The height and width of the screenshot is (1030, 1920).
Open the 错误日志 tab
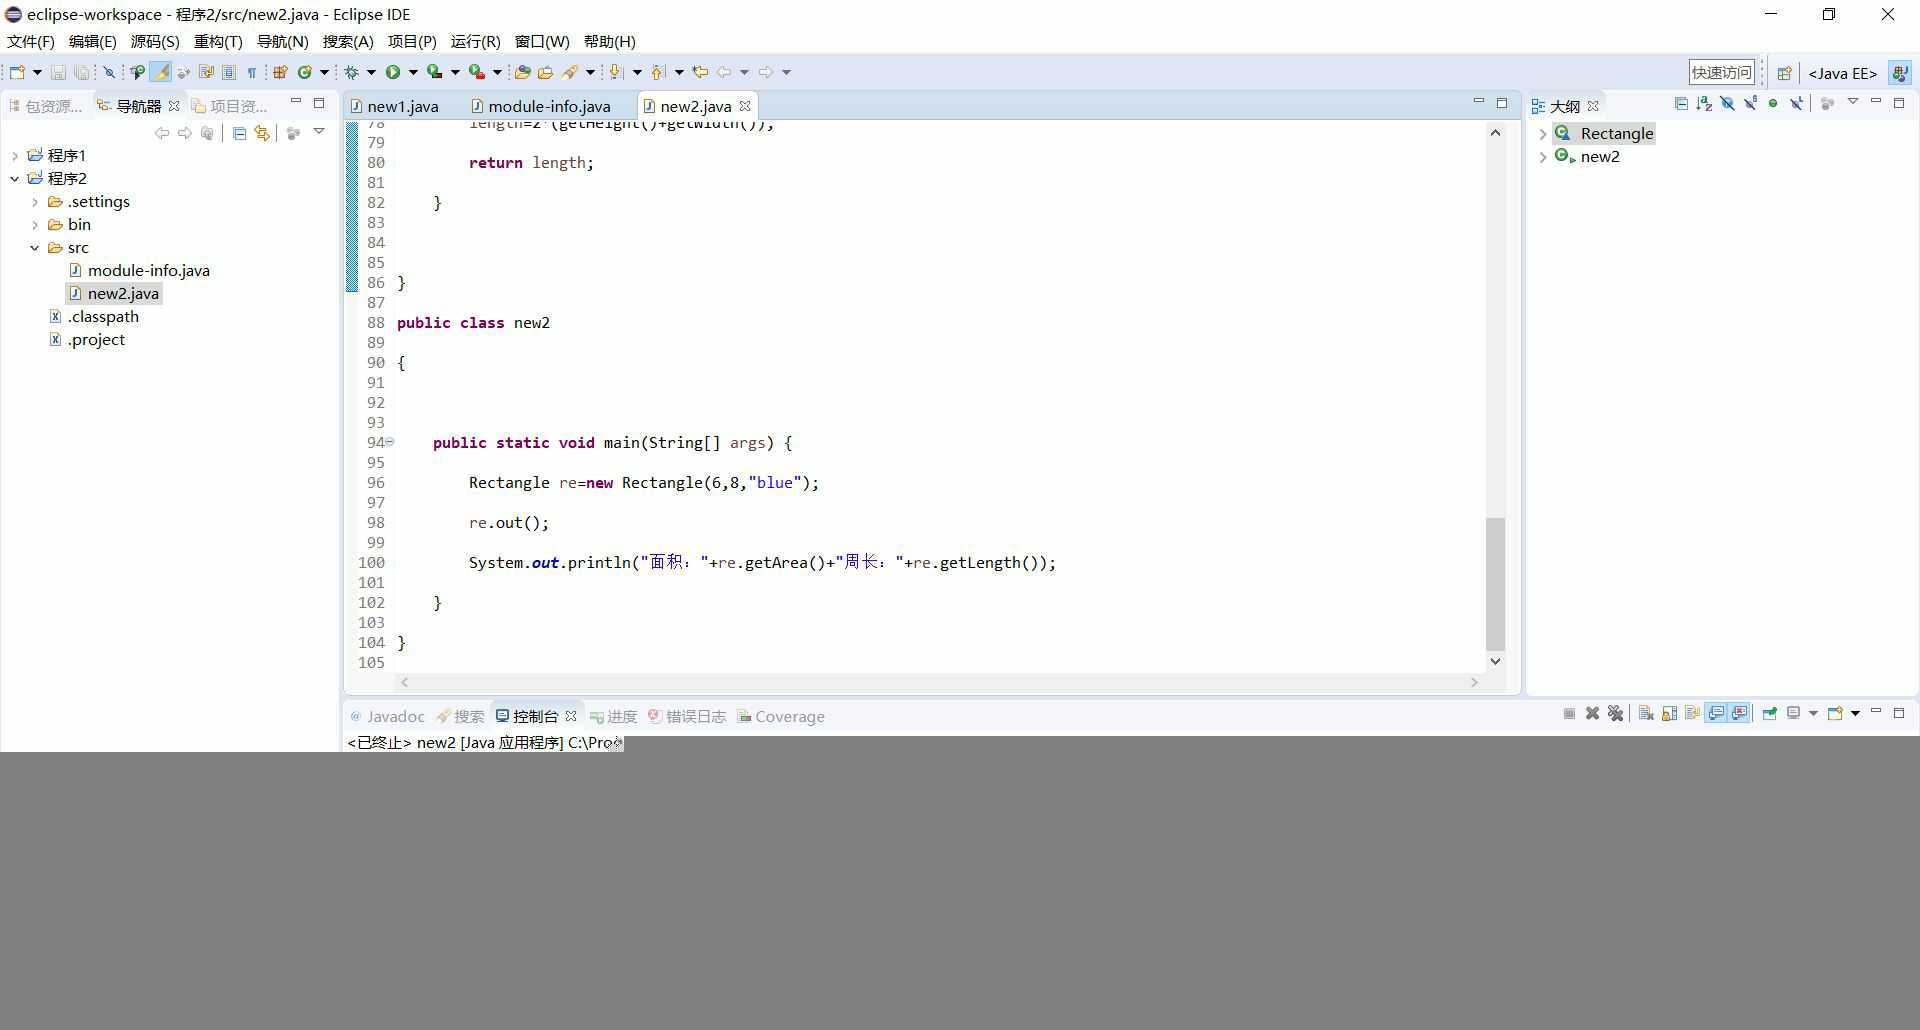coord(687,716)
